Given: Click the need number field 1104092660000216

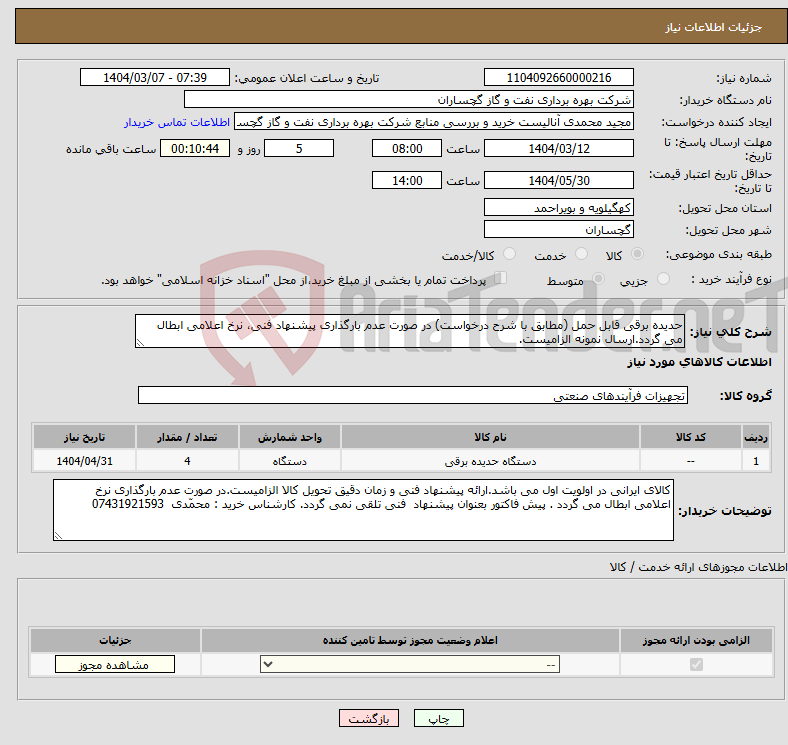Looking at the screenshot, I should coord(559,78).
